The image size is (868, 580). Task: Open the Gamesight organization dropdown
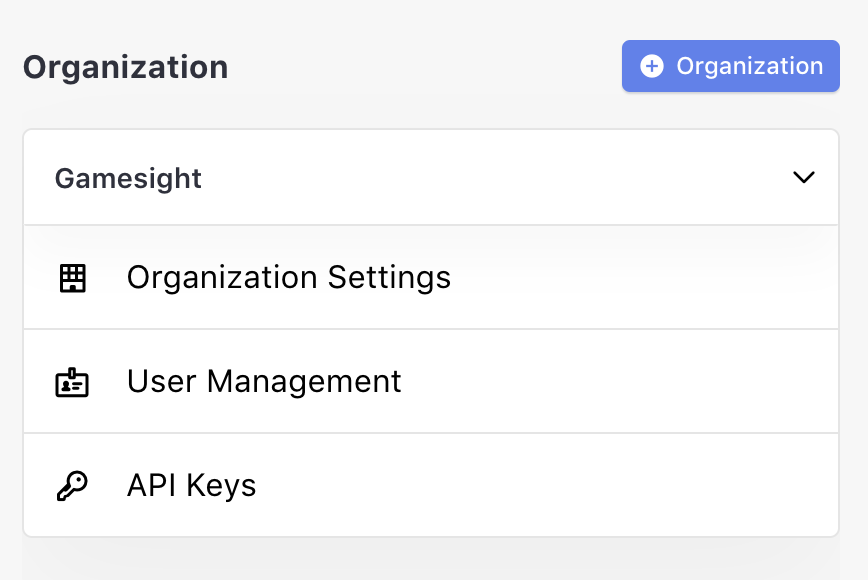430,178
